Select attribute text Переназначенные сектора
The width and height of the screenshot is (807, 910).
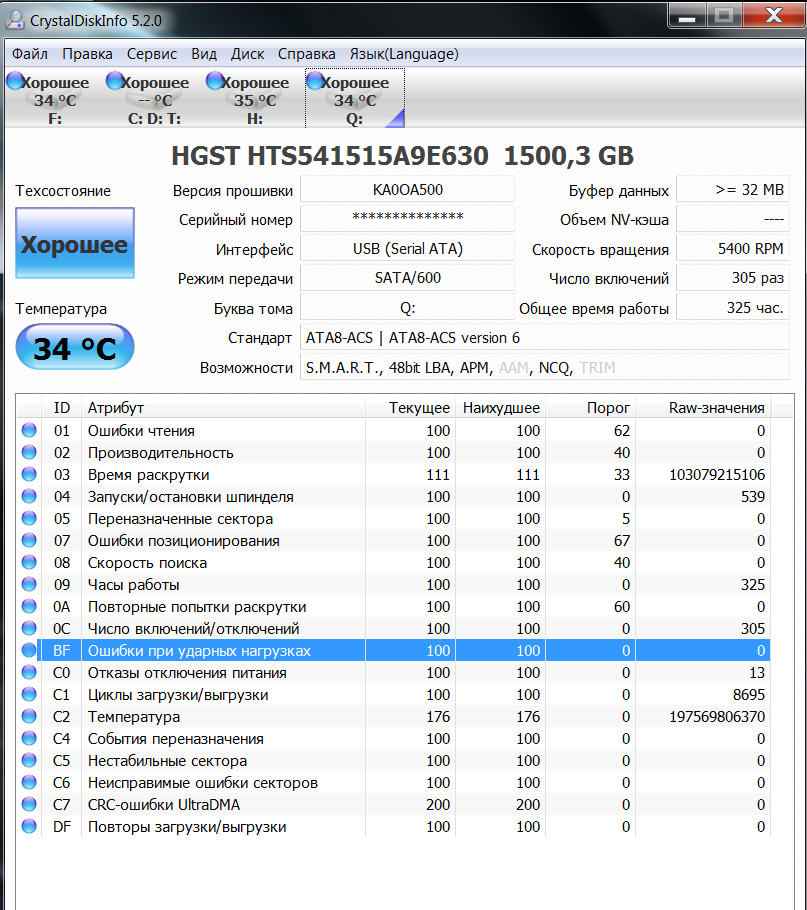[180, 519]
